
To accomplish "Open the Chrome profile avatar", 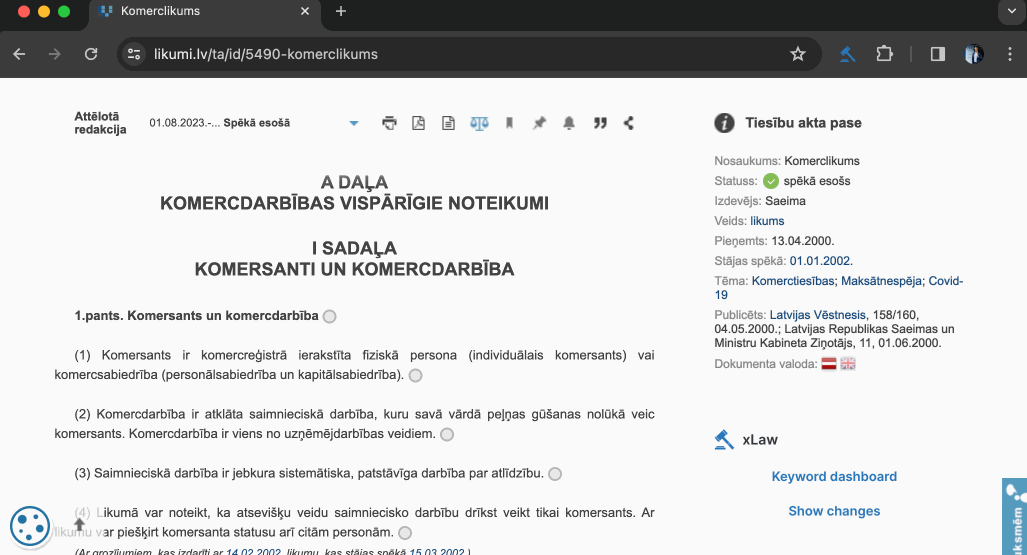I will tap(974, 54).
